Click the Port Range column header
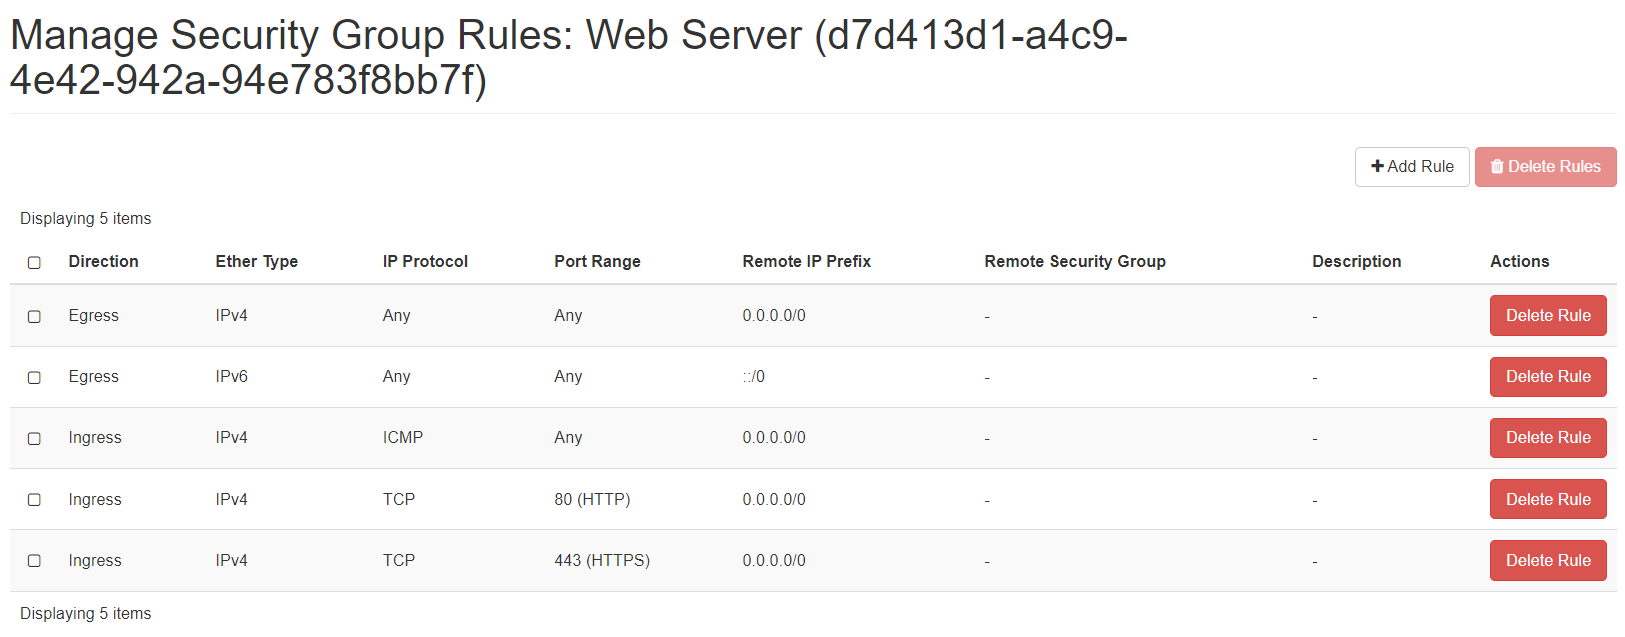This screenshot has width=1625, height=637. tap(597, 261)
